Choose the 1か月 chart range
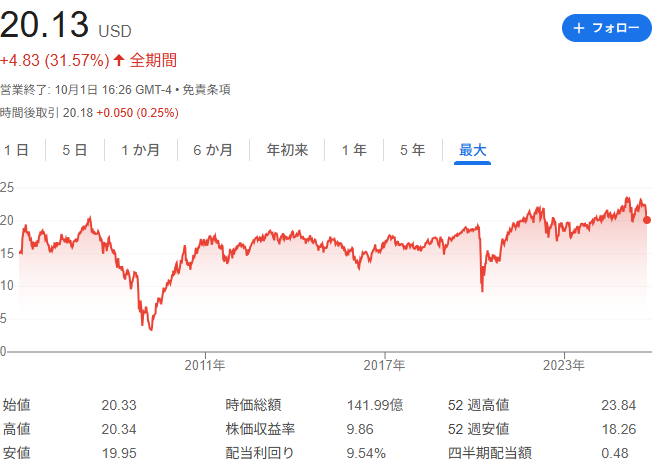Image resolution: width=653 pixels, height=474 pixels. pyautogui.click(x=140, y=150)
